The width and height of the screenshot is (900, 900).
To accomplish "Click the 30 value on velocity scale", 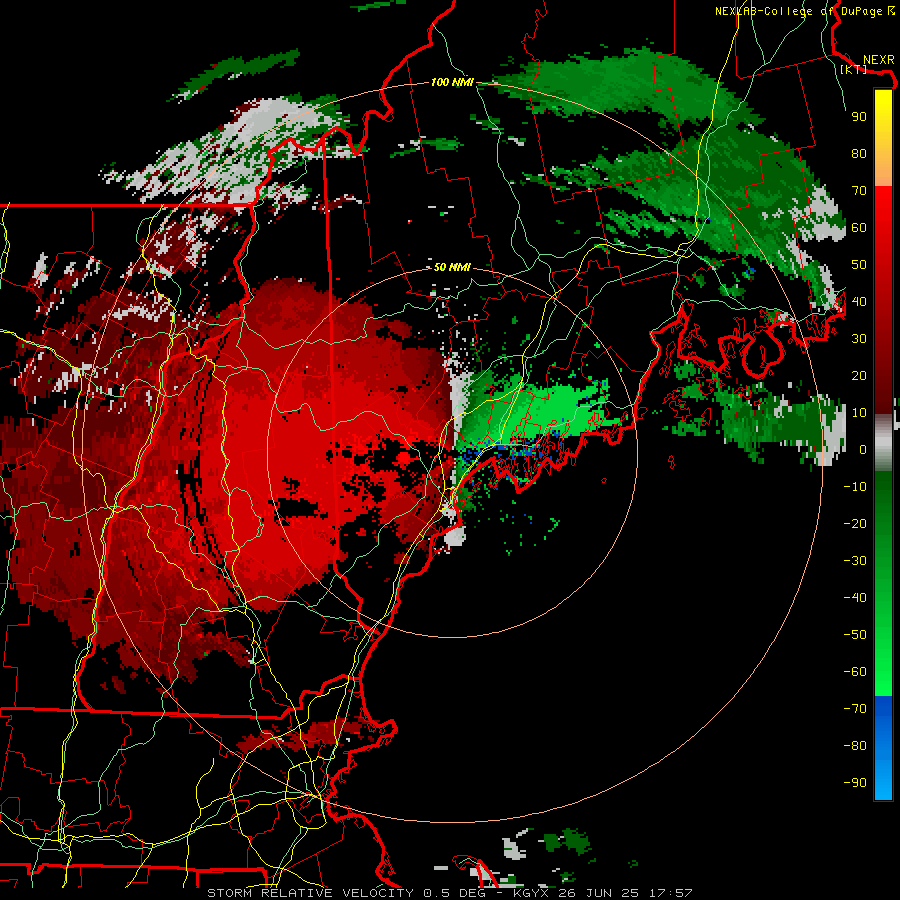I will pos(859,339).
